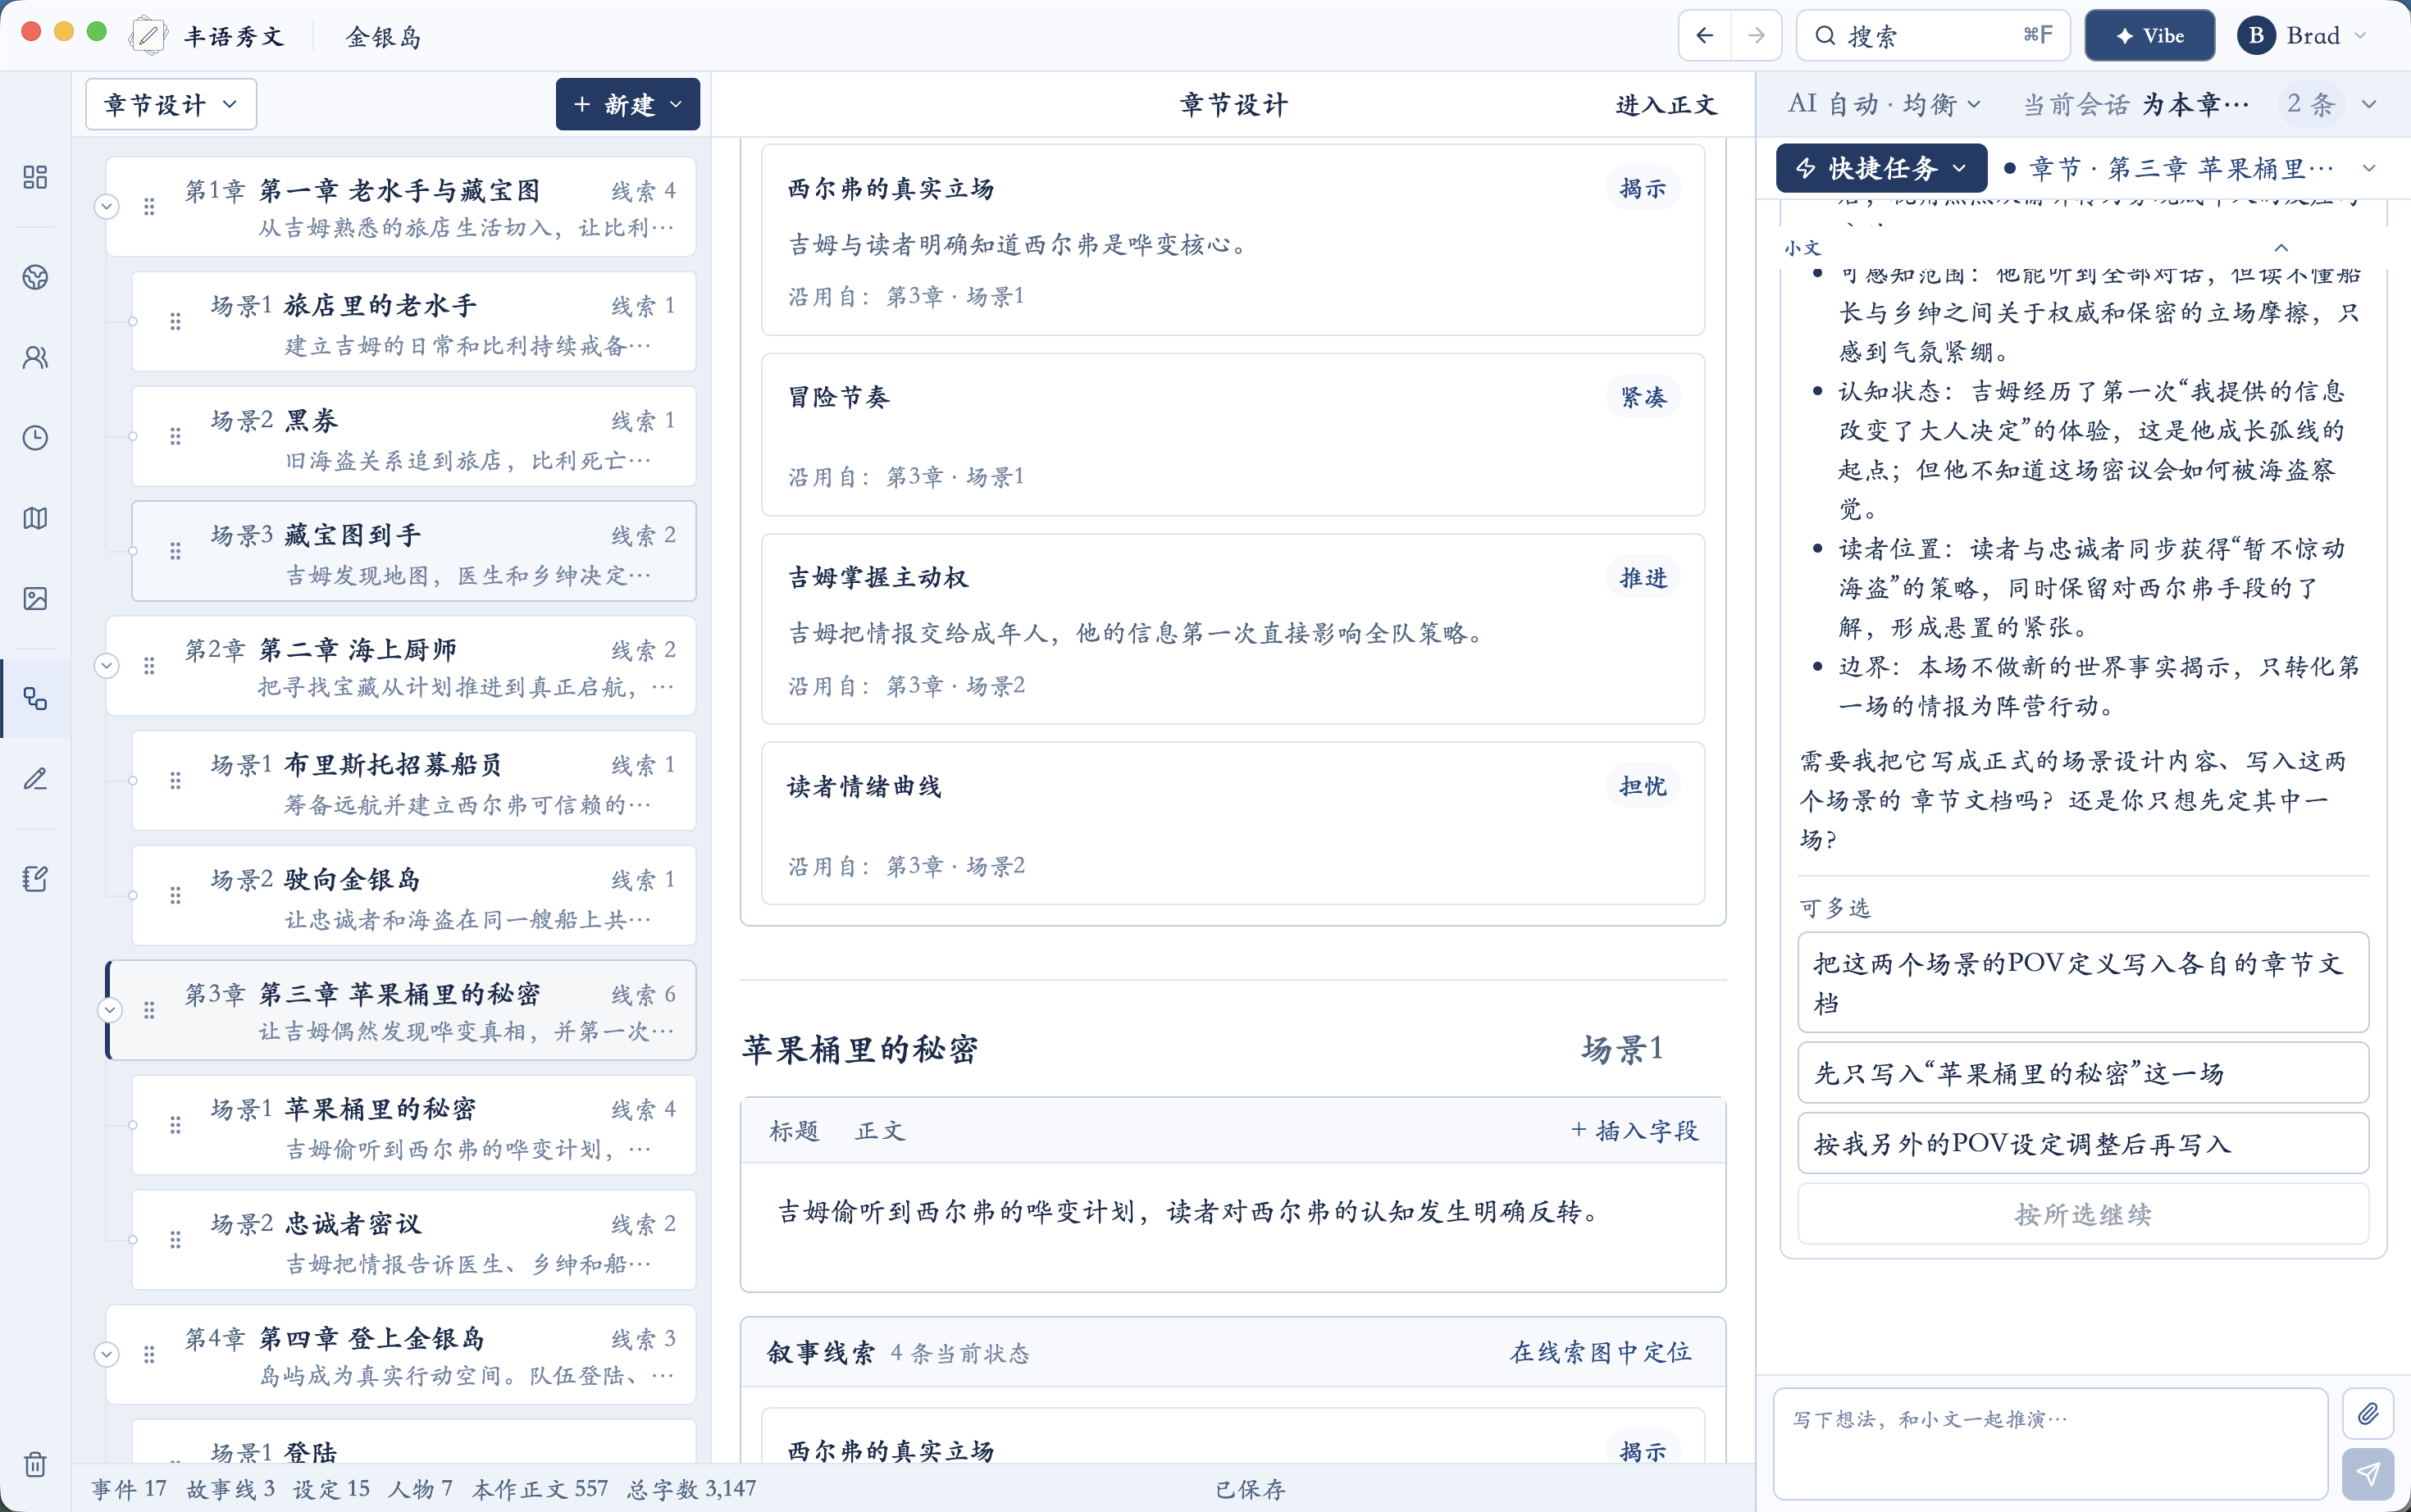Open the notes edit sidebar icon
The height and width of the screenshot is (1512, 2411).
[35, 879]
